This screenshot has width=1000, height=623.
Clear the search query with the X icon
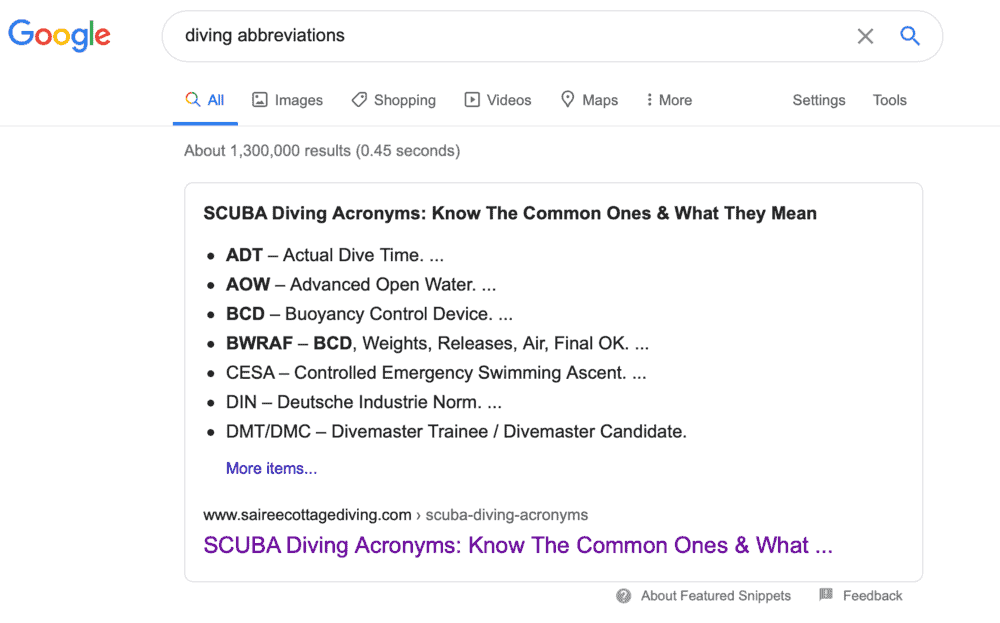[865, 36]
